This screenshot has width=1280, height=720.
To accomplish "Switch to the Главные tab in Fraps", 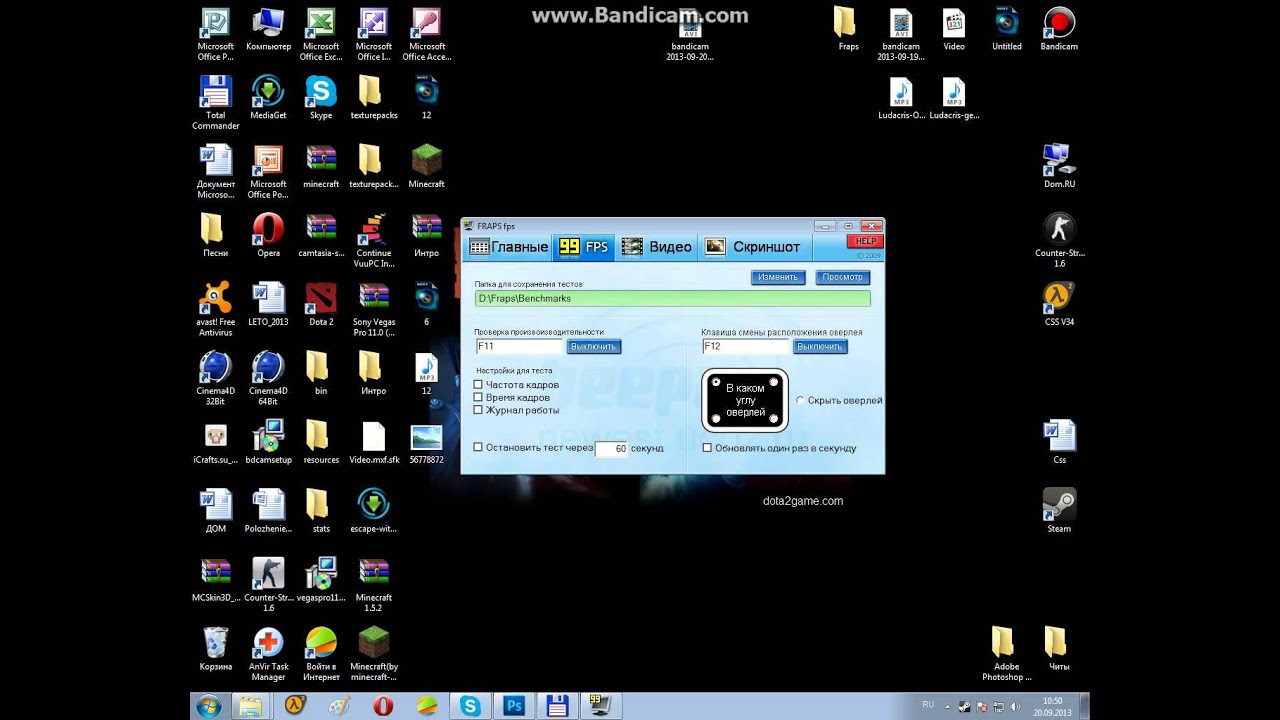I will tap(508, 247).
